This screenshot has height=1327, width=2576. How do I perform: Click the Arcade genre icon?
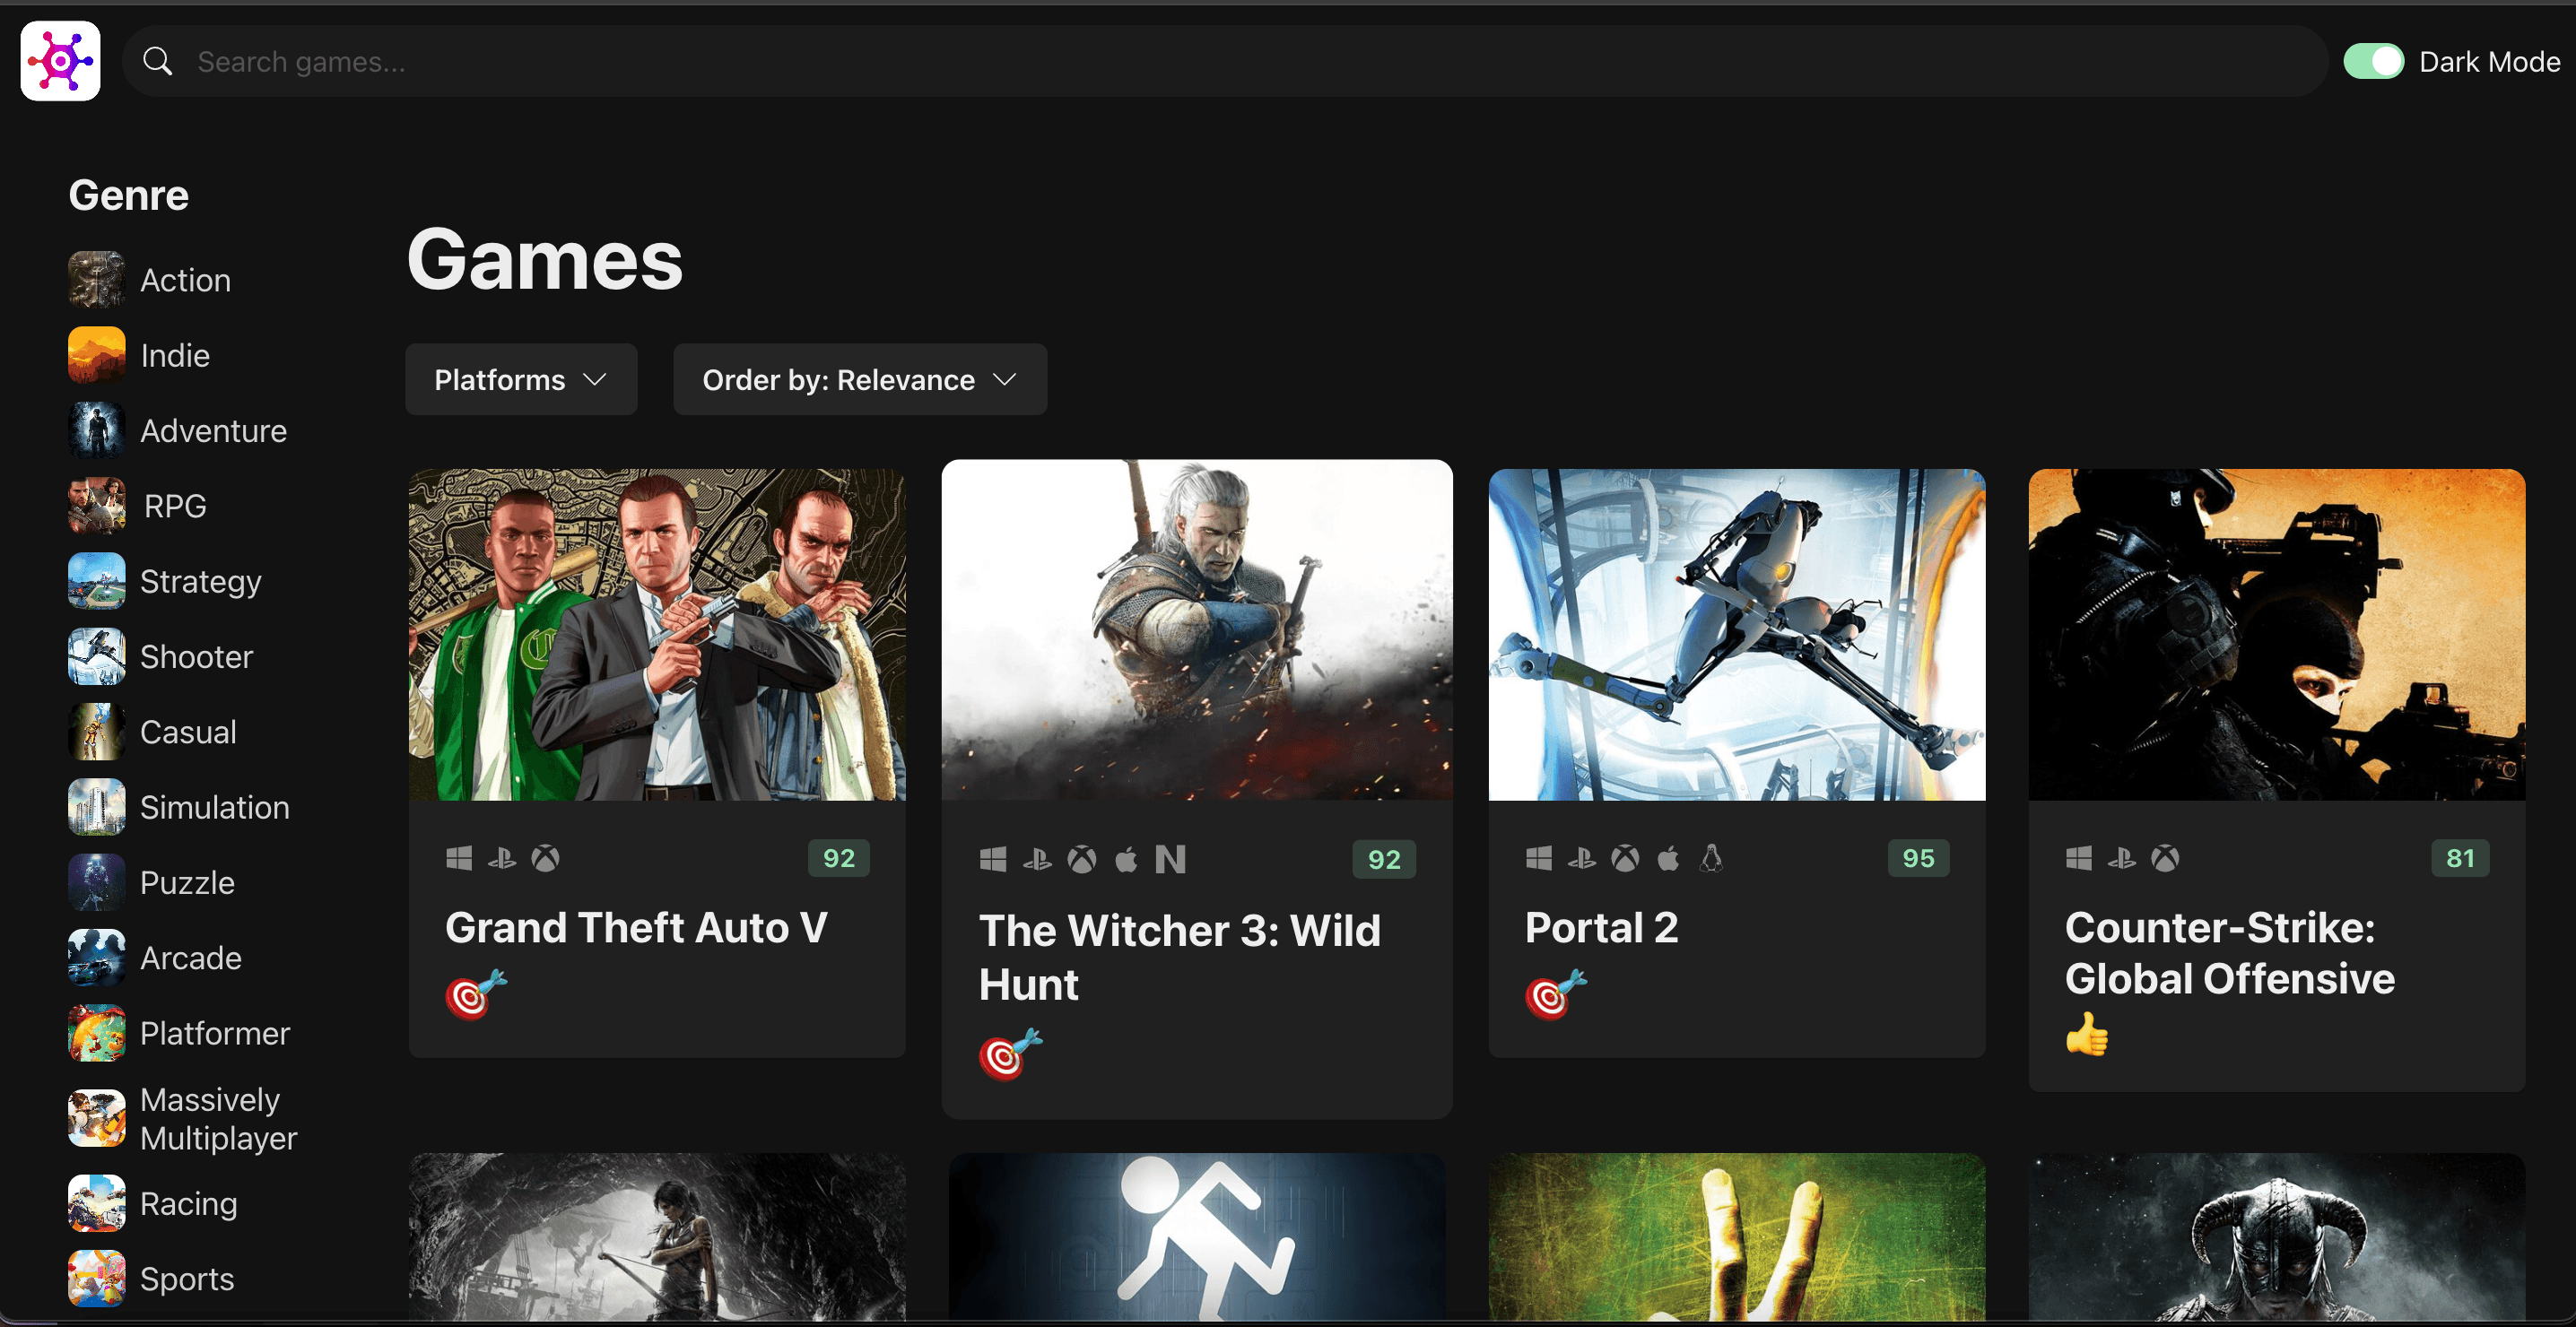[x=96, y=957]
